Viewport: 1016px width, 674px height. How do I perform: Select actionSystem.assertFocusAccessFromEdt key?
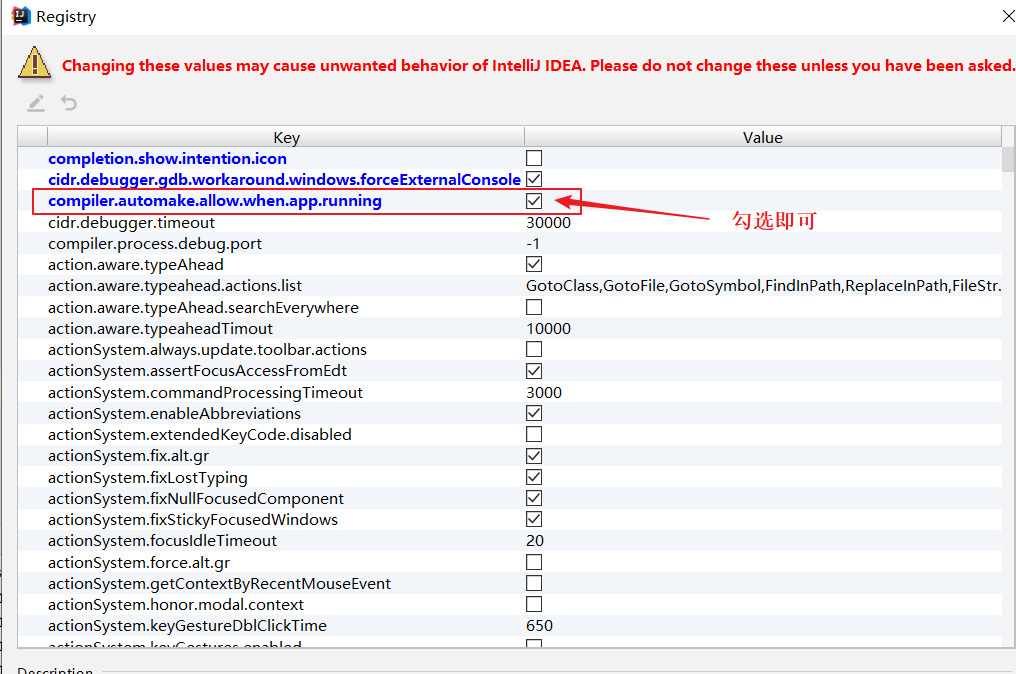pyautogui.click(x=197, y=371)
